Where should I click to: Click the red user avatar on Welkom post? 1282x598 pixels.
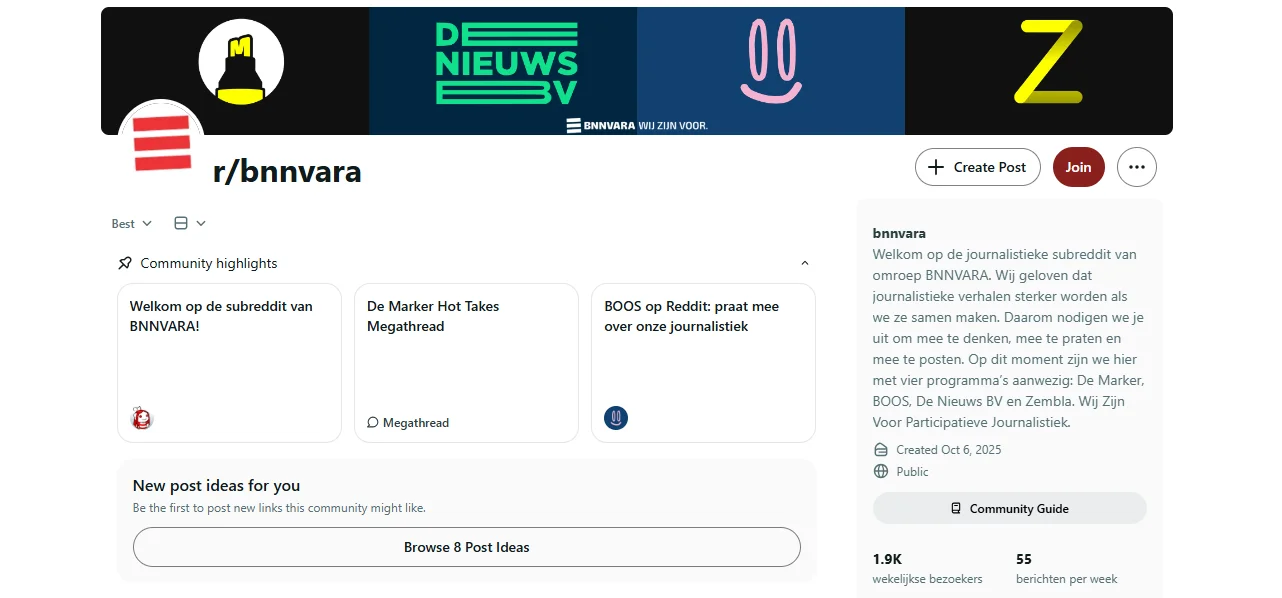[x=142, y=418]
